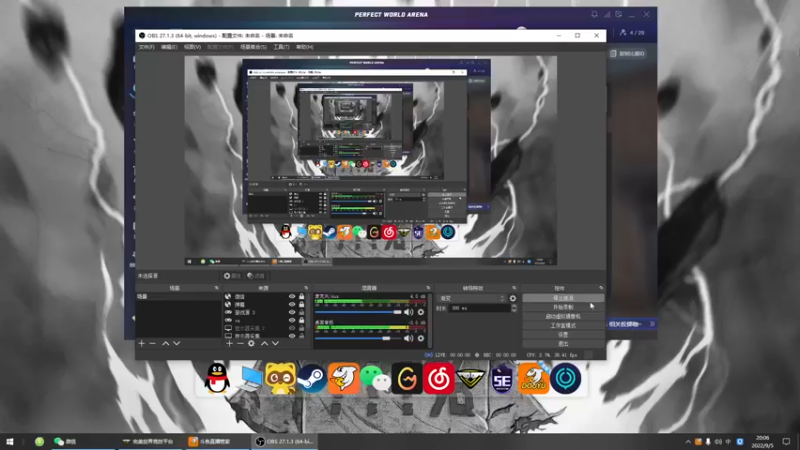Click 启动虚拟摄像机 button
The image size is (800, 450).
pyautogui.click(x=563, y=316)
